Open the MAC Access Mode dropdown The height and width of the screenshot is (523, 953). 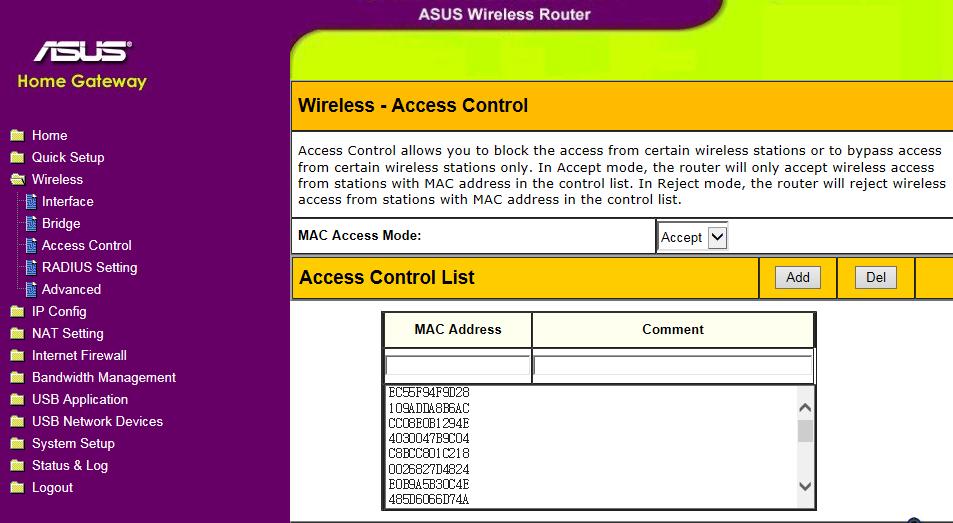click(693, 237)
